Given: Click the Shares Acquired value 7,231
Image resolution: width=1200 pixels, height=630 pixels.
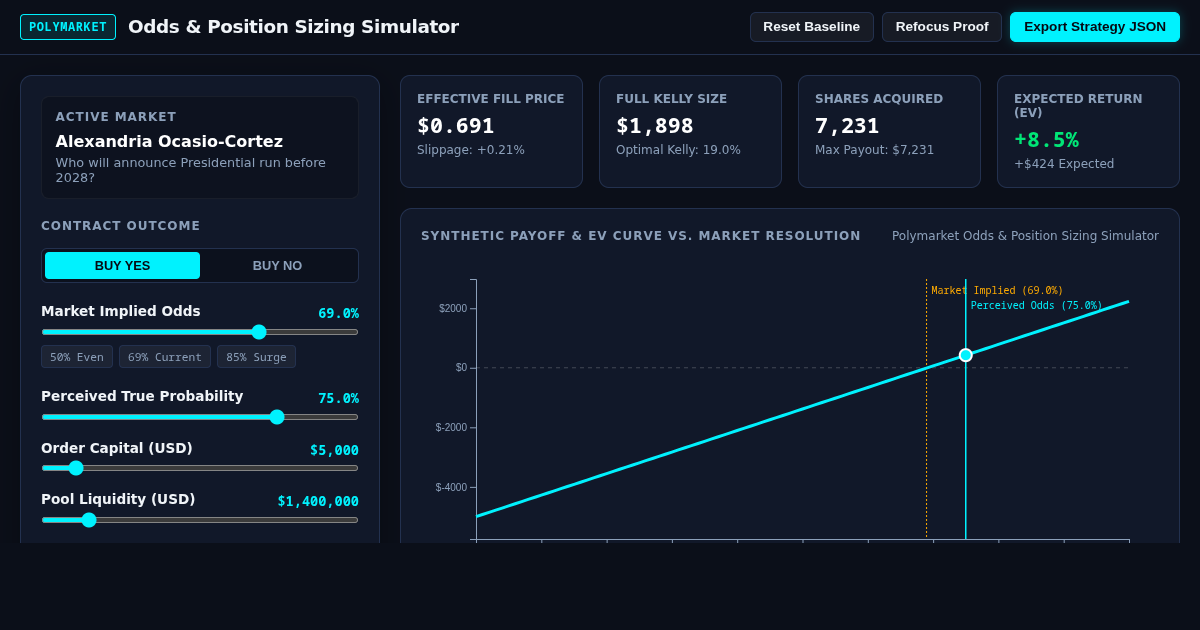Looking at the screenshot, I should (x=847, y=126).
